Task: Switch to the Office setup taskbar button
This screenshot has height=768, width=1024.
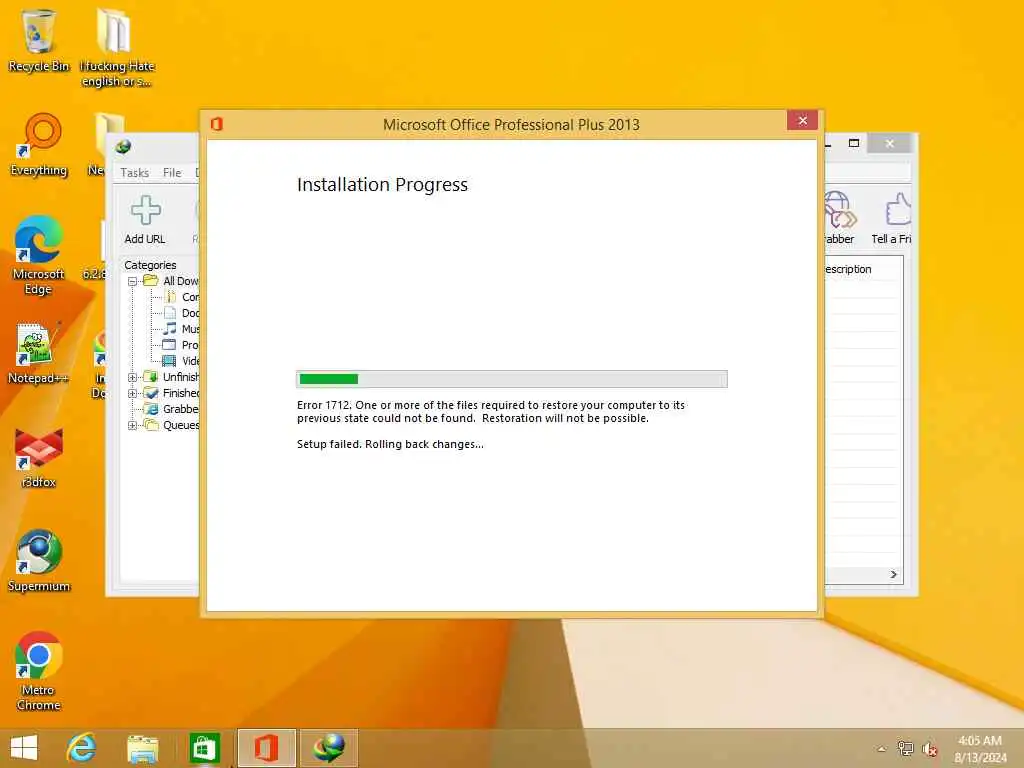Action: [x=266, y=748]
